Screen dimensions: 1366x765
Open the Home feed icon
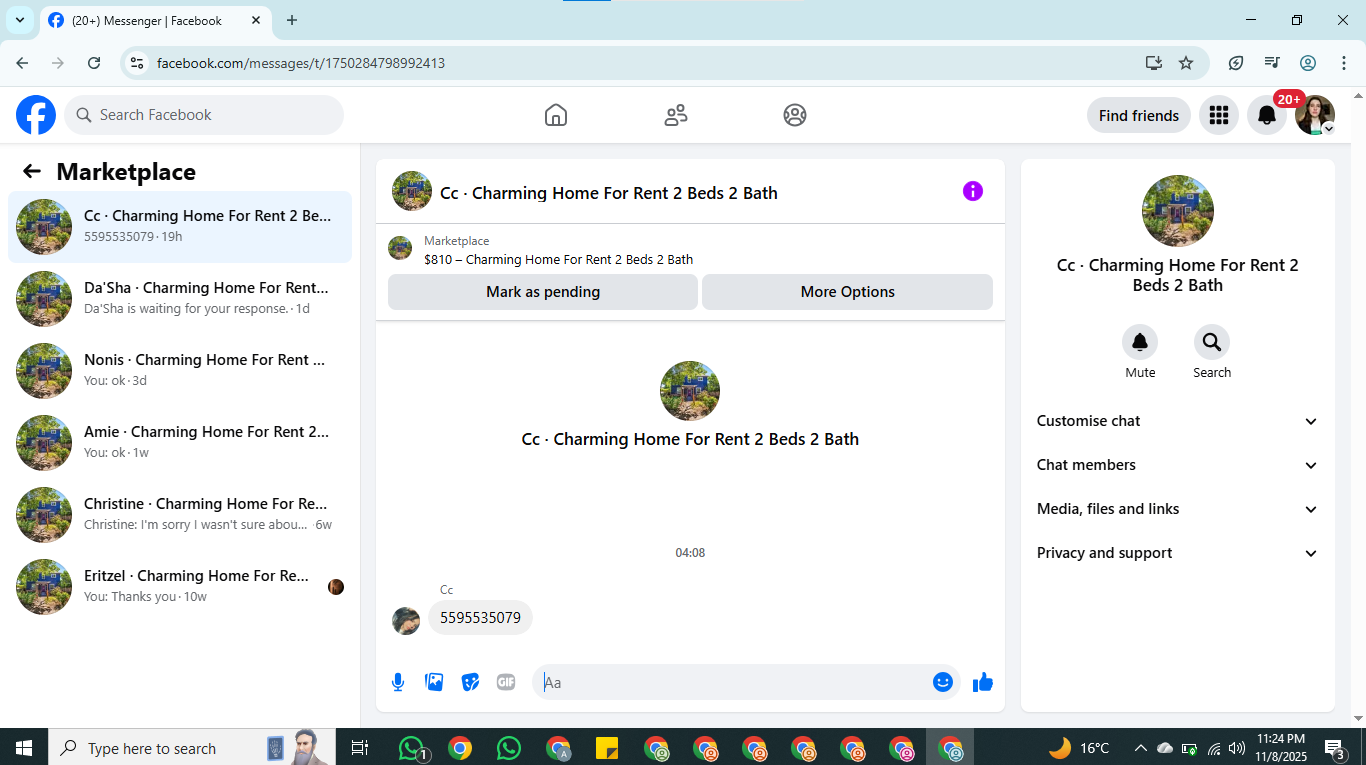[x=556, y=115]
